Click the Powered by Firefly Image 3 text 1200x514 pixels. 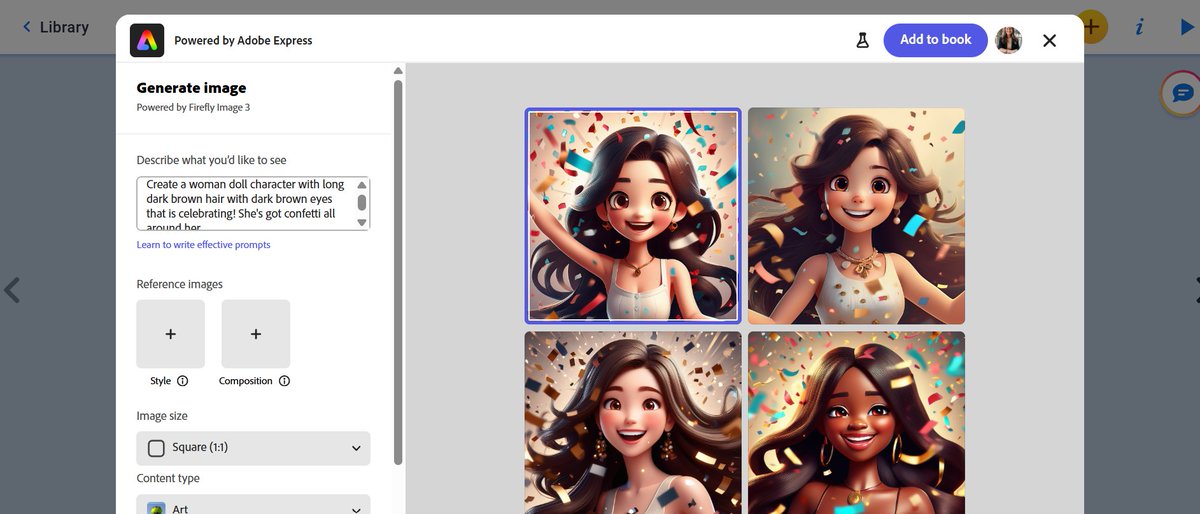(193, 107)
